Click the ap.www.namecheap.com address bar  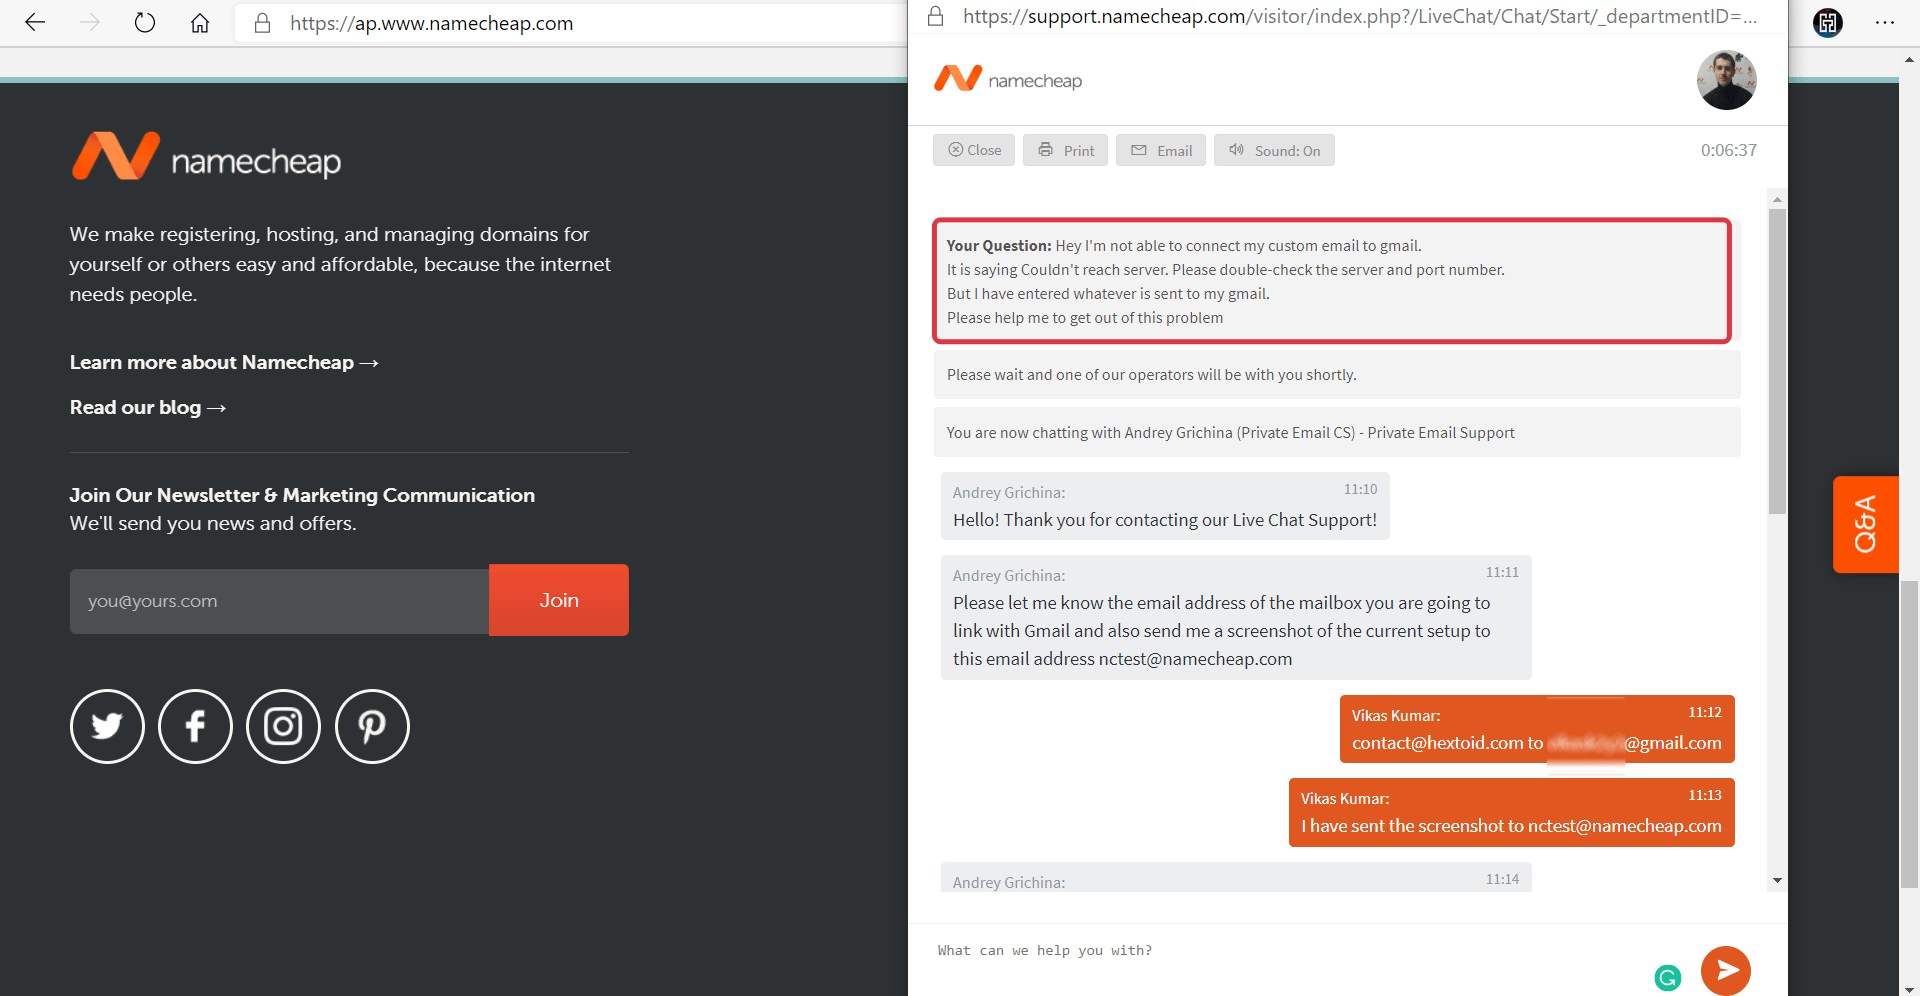[571, 23]
